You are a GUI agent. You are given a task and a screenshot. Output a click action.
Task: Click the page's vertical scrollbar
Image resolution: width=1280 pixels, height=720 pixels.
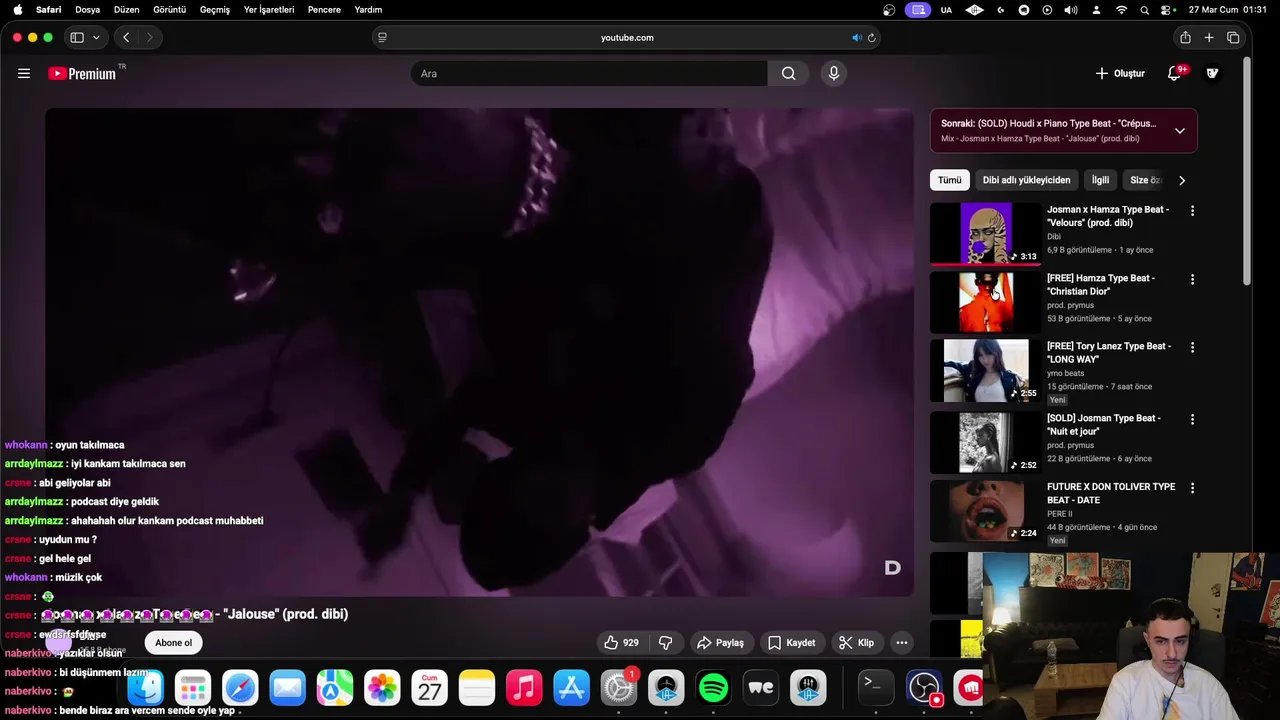1246,170
